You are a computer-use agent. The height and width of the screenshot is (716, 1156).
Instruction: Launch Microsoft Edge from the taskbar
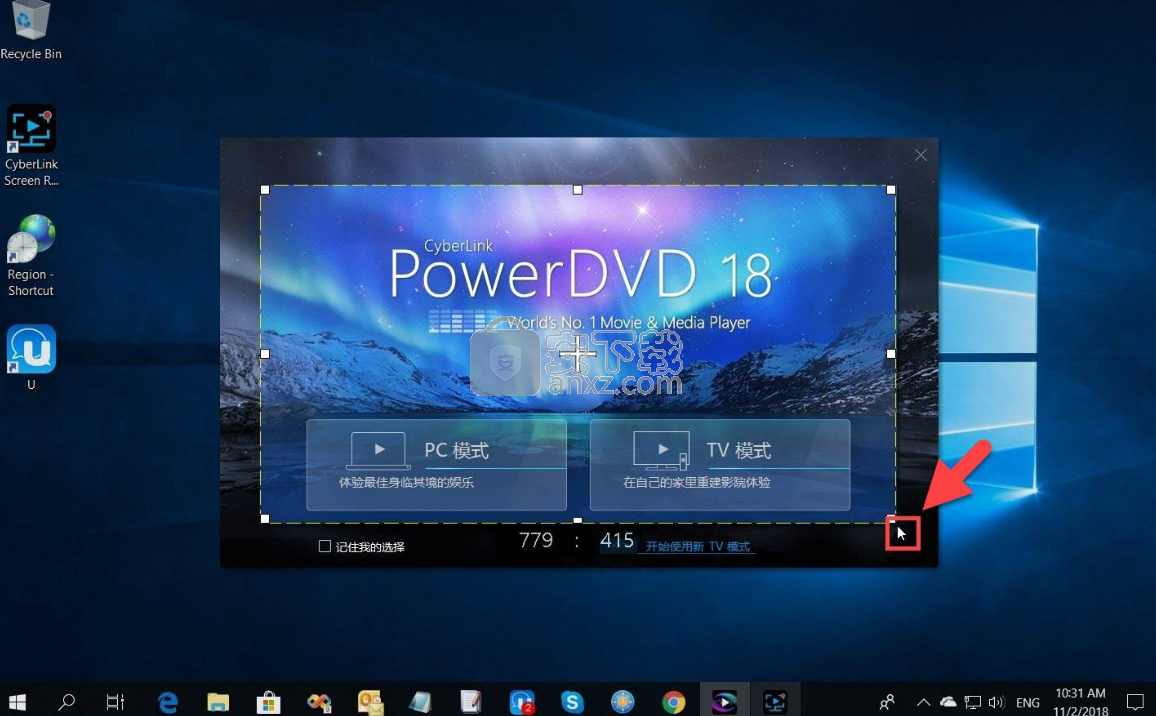point(168,701)
